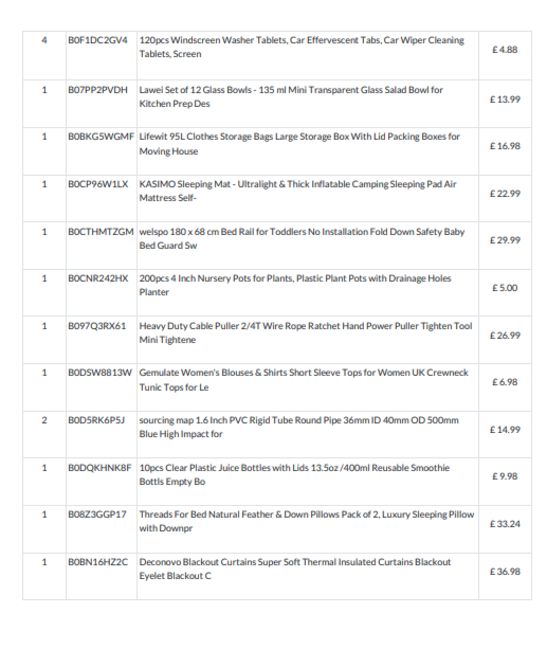Viewport: 547px width, 650px height.
Task: Click ASIN code B0F1DC2GV4
Action: point(98,40)
